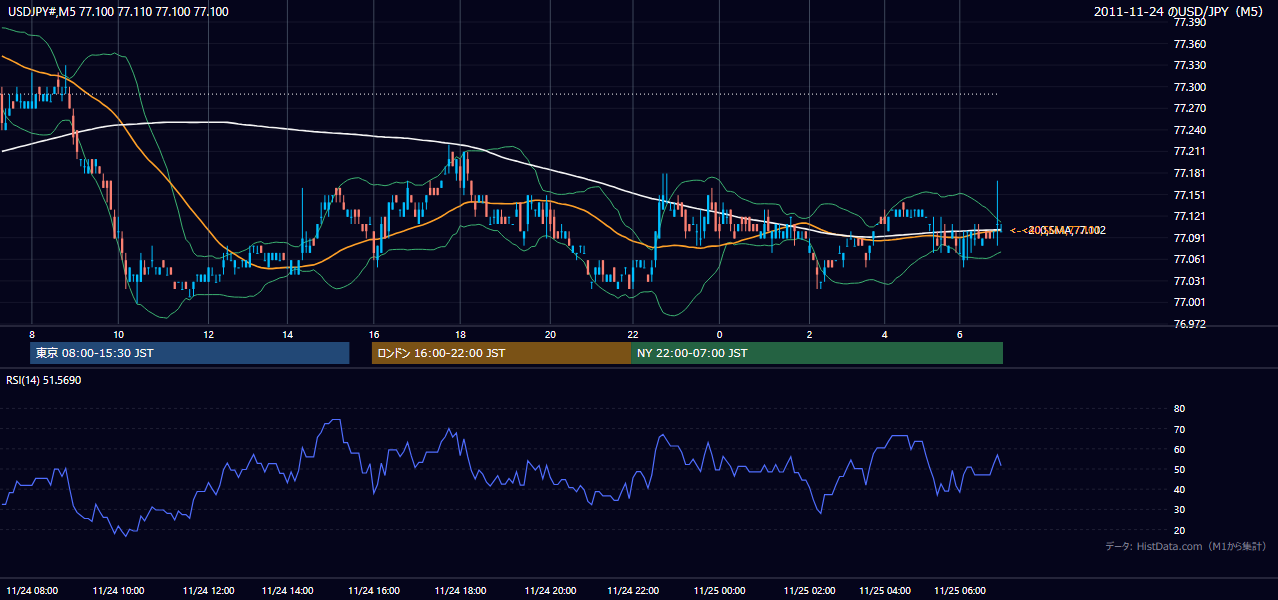Viewport: 1278px width, 600px height.
Task: Click the 11/25 00:00 date label
Action: (720, 591)
